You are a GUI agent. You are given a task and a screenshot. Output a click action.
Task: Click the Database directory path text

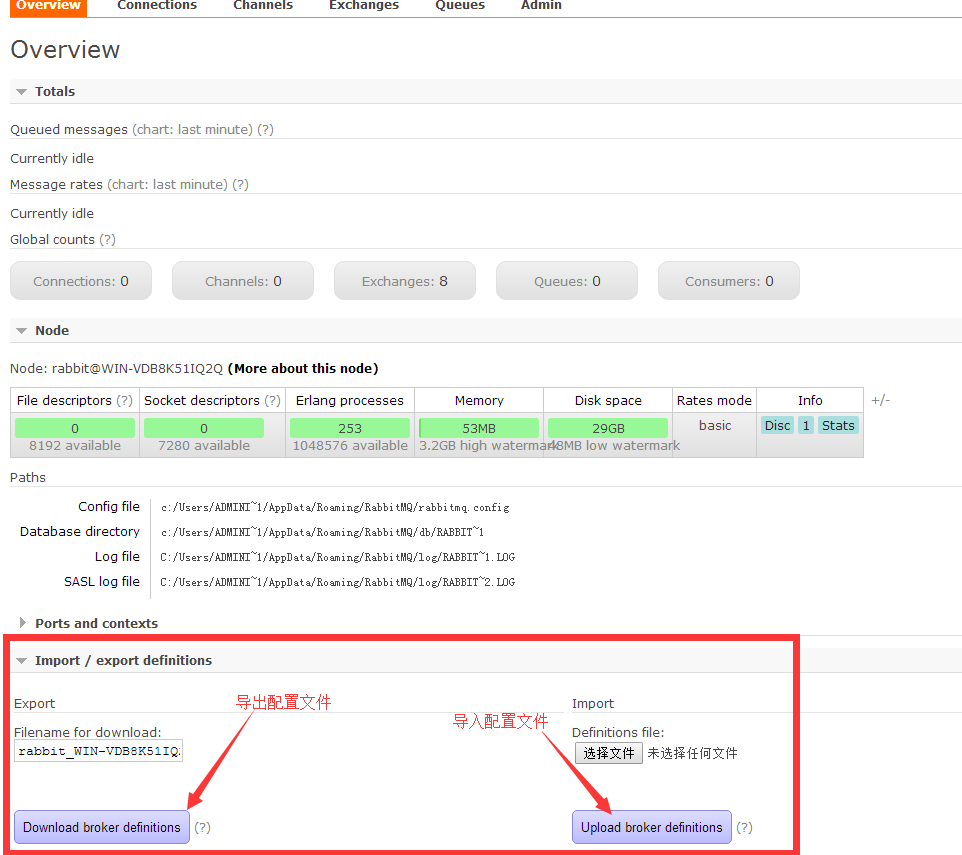[322, 532]
